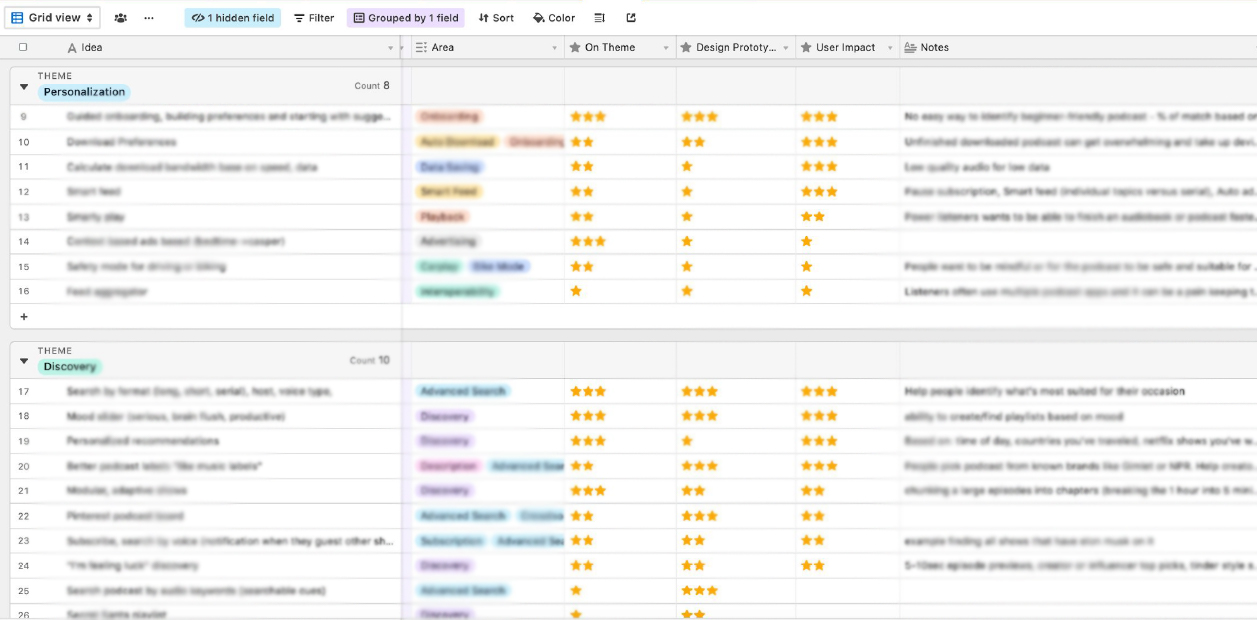
Task: Open the Area column dropdown arrow
Action: (x=554, y=48)
